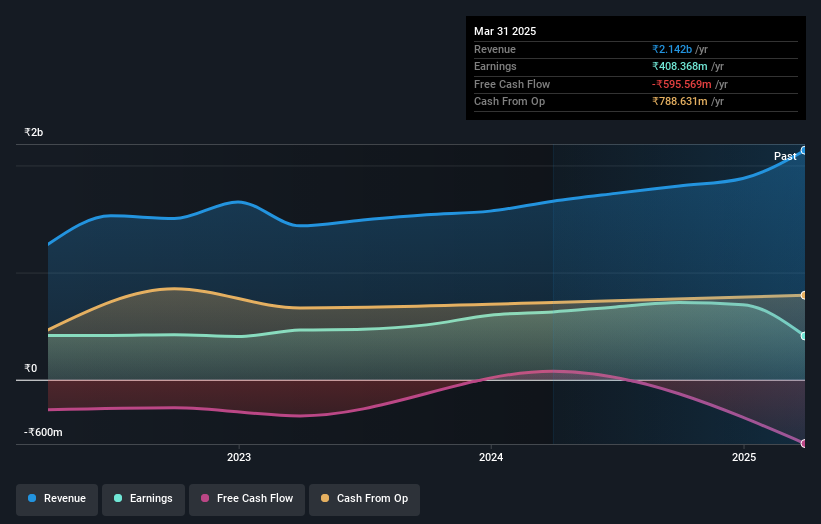This screenshot has width=821, height=524.
Task: Toggle the Revenue series legend button
Action: tap(57, 499)
